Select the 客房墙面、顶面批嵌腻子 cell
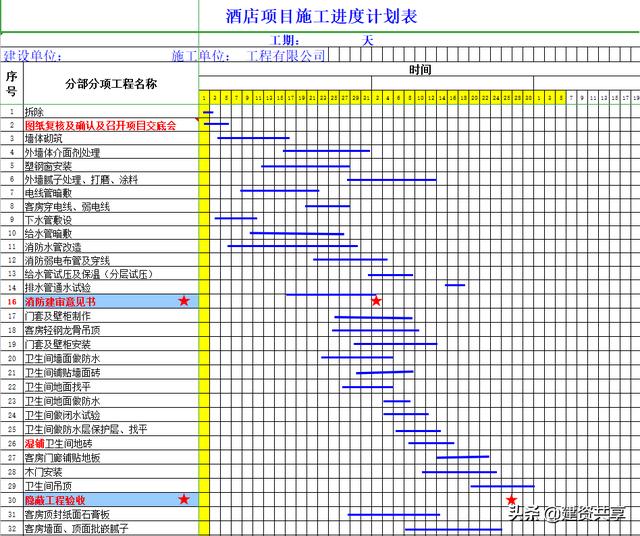640x536 pixels. [111, 528]
